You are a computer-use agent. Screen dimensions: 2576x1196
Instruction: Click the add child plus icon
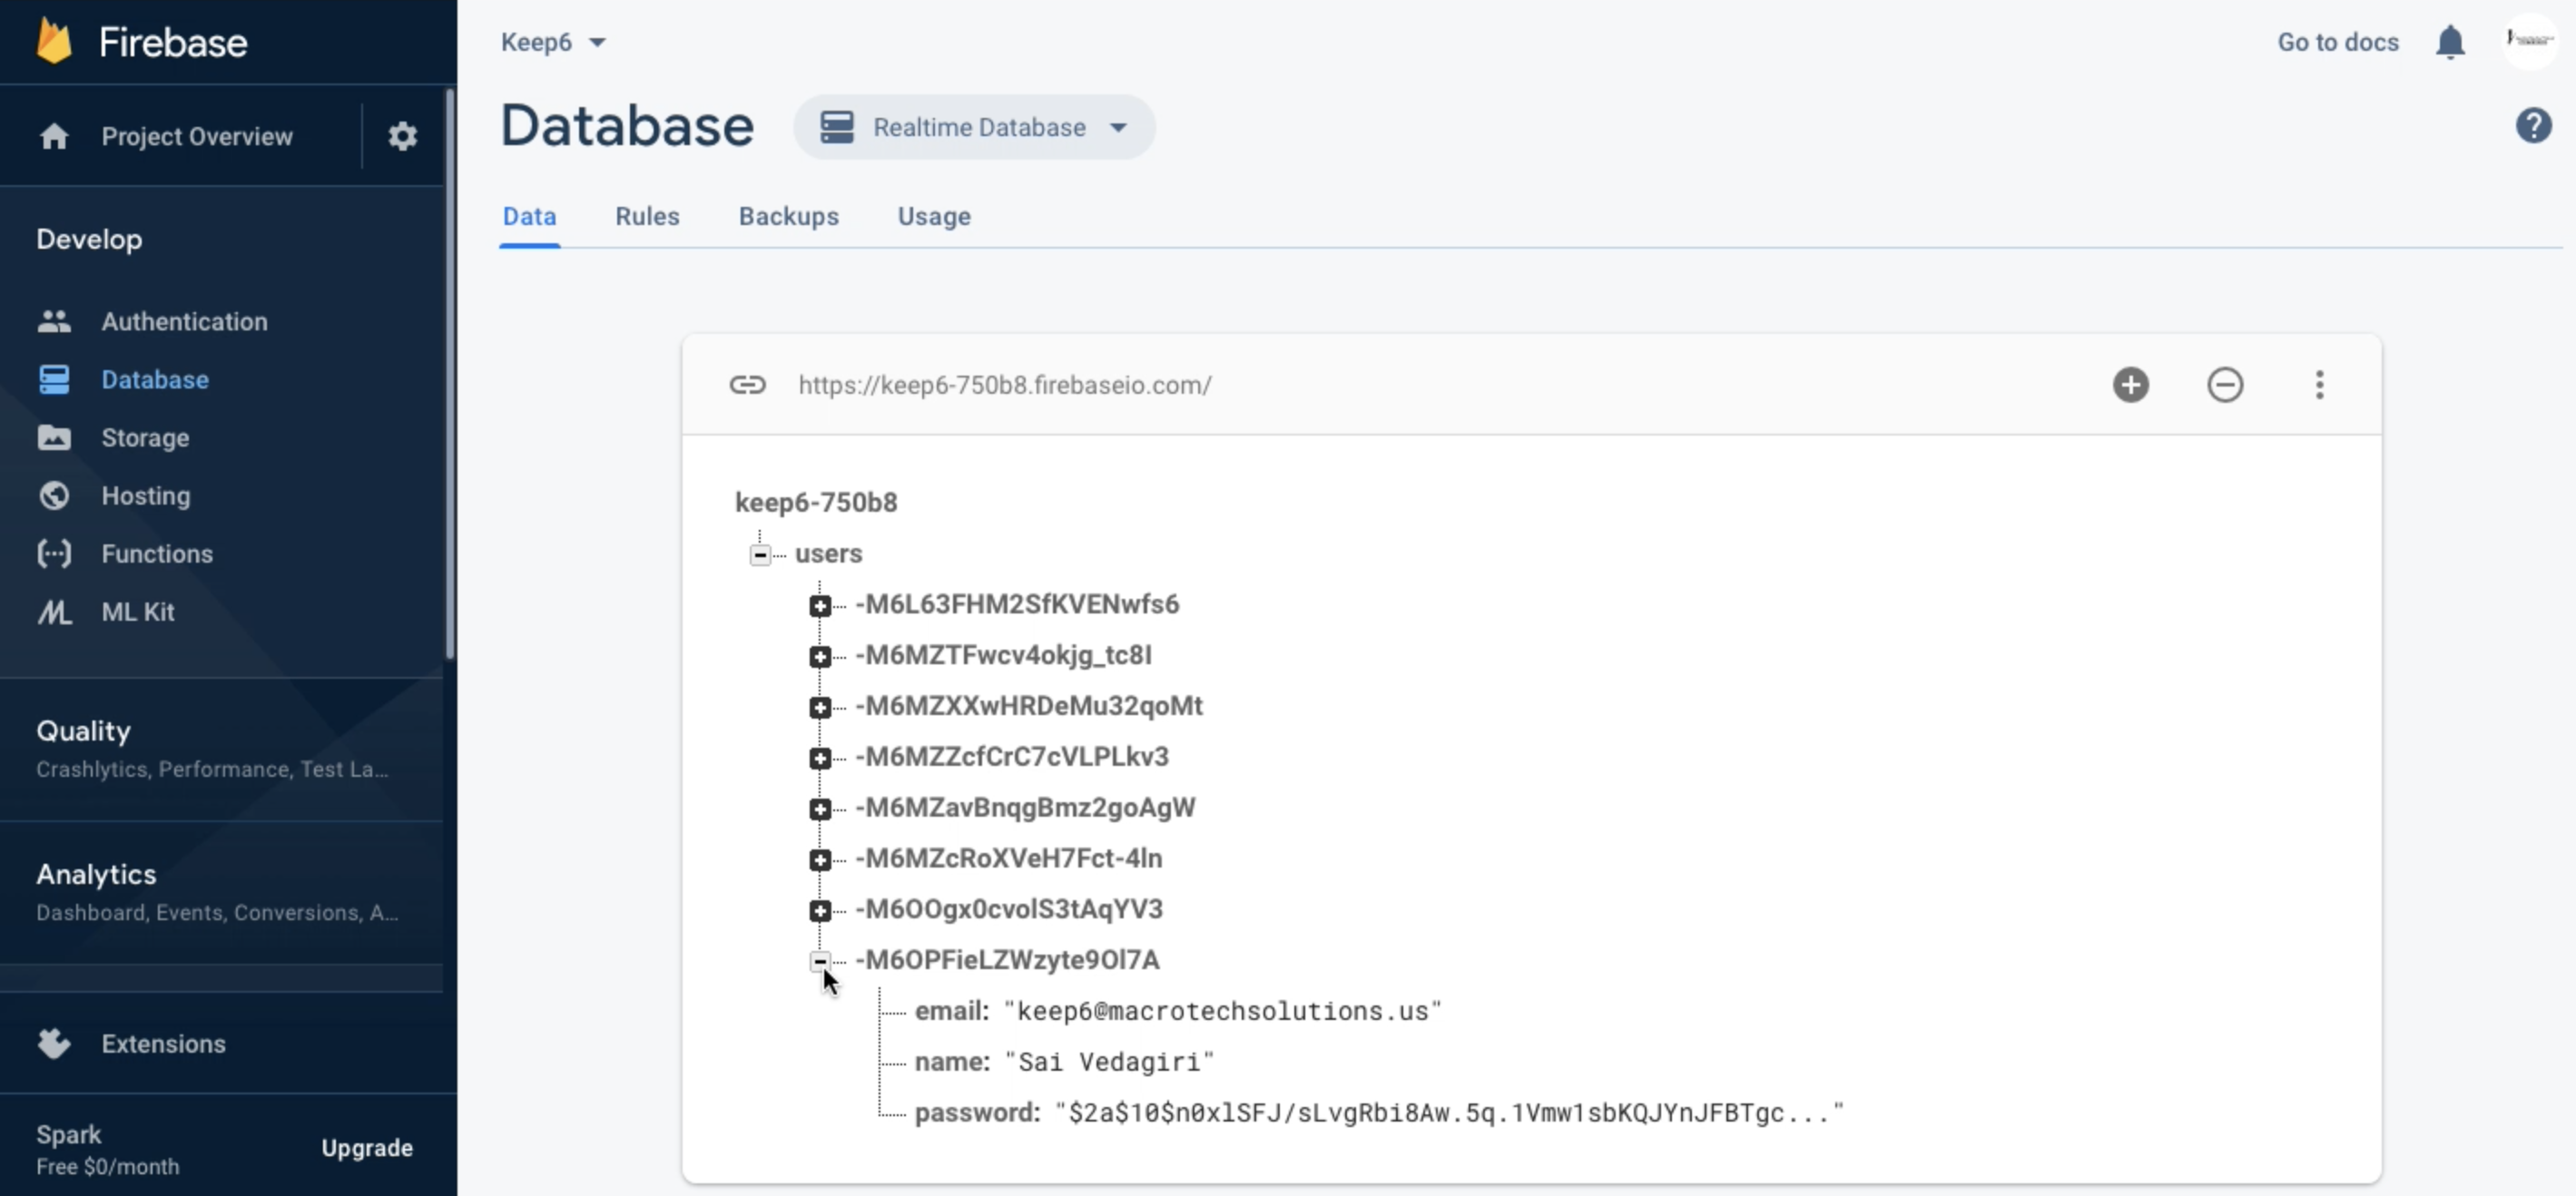2130,385
